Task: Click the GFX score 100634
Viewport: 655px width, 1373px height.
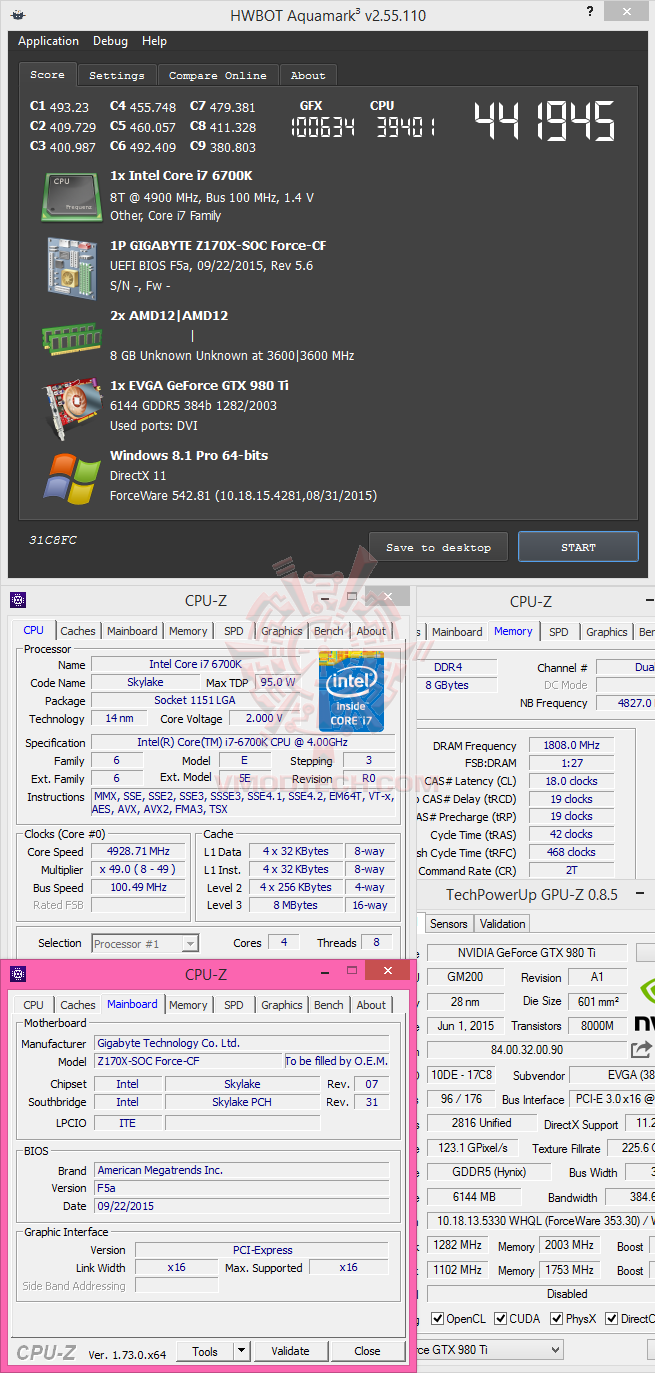Action: pyautogui.click(x=322, y=126)
